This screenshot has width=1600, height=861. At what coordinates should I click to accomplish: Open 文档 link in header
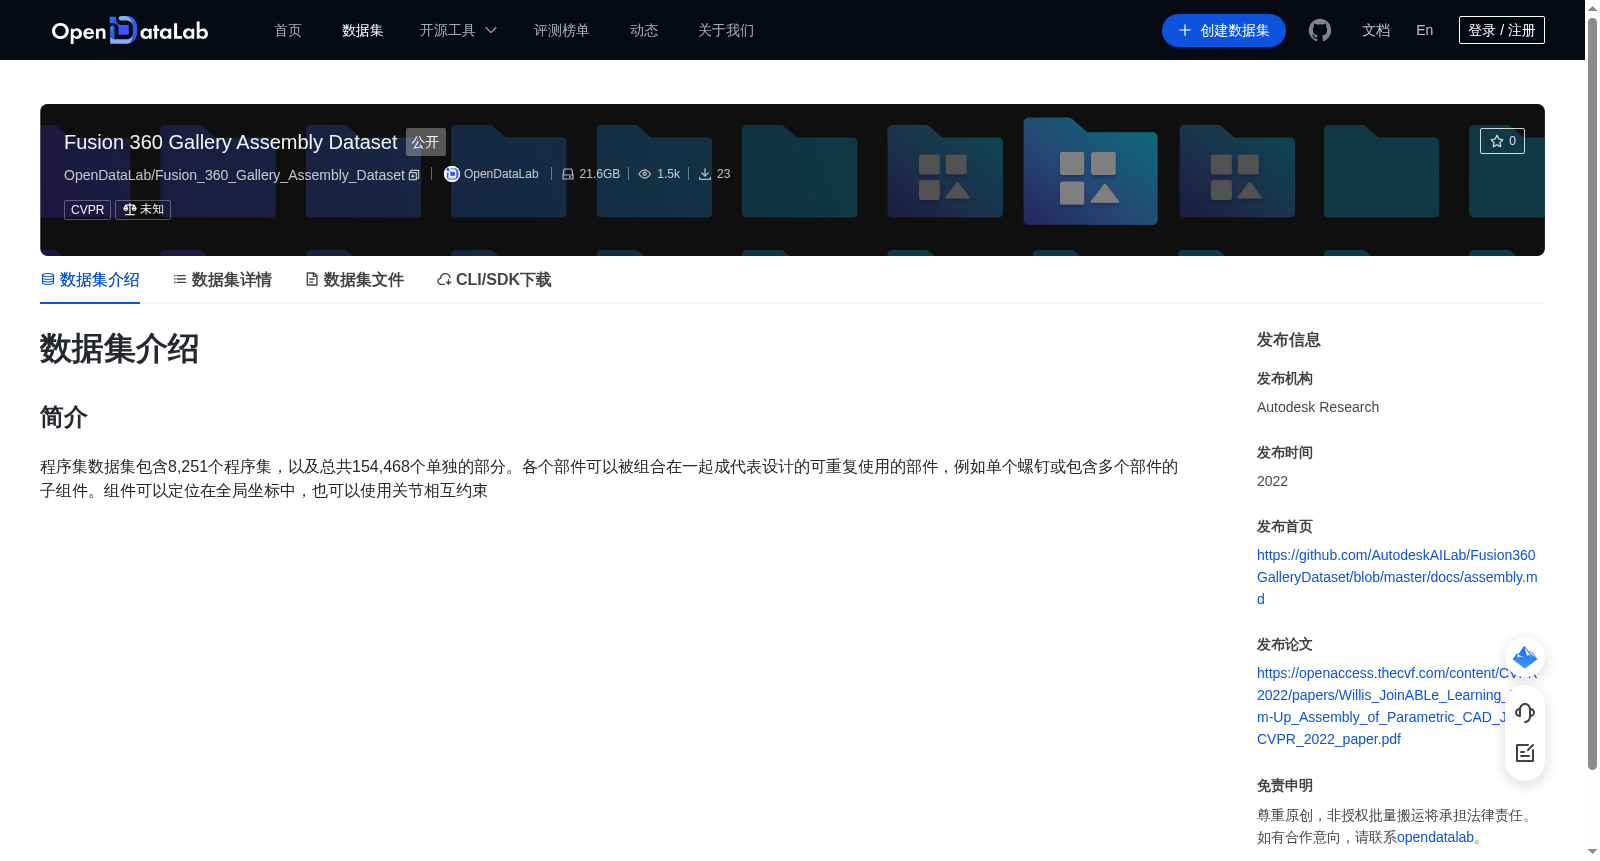(x=1376, y=30)
